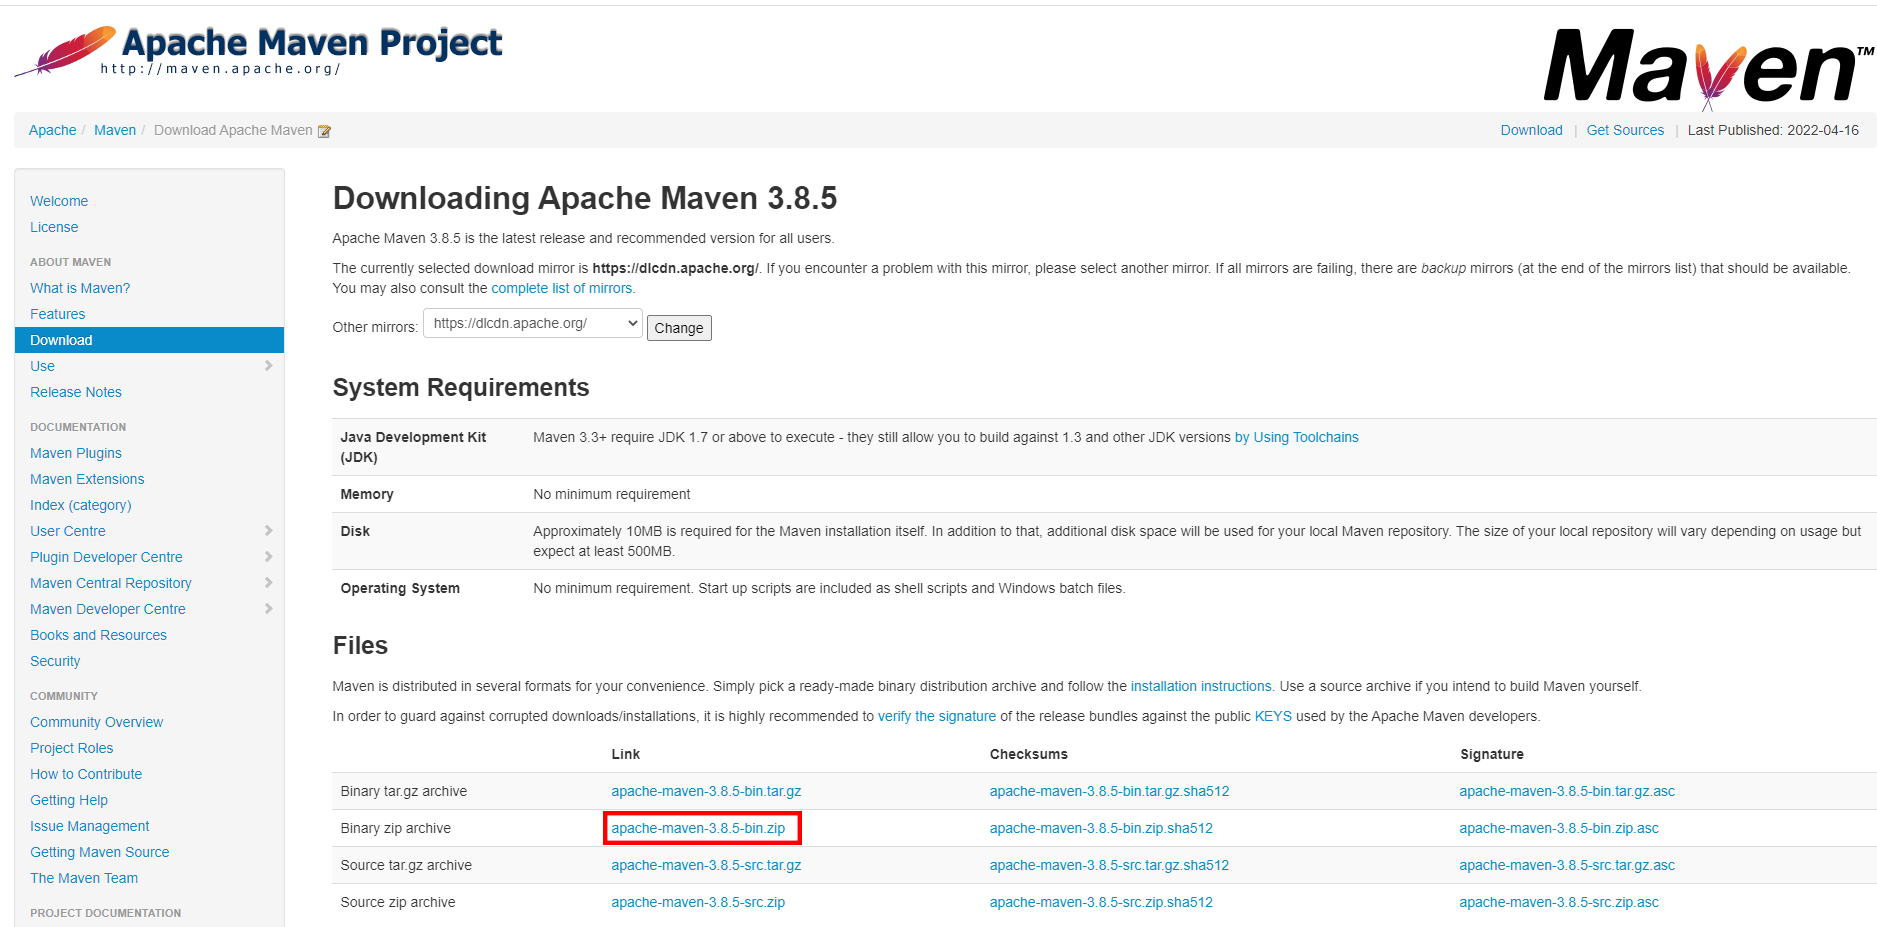Download apache-maven-3.8.5-src.zip

point(698,902)
